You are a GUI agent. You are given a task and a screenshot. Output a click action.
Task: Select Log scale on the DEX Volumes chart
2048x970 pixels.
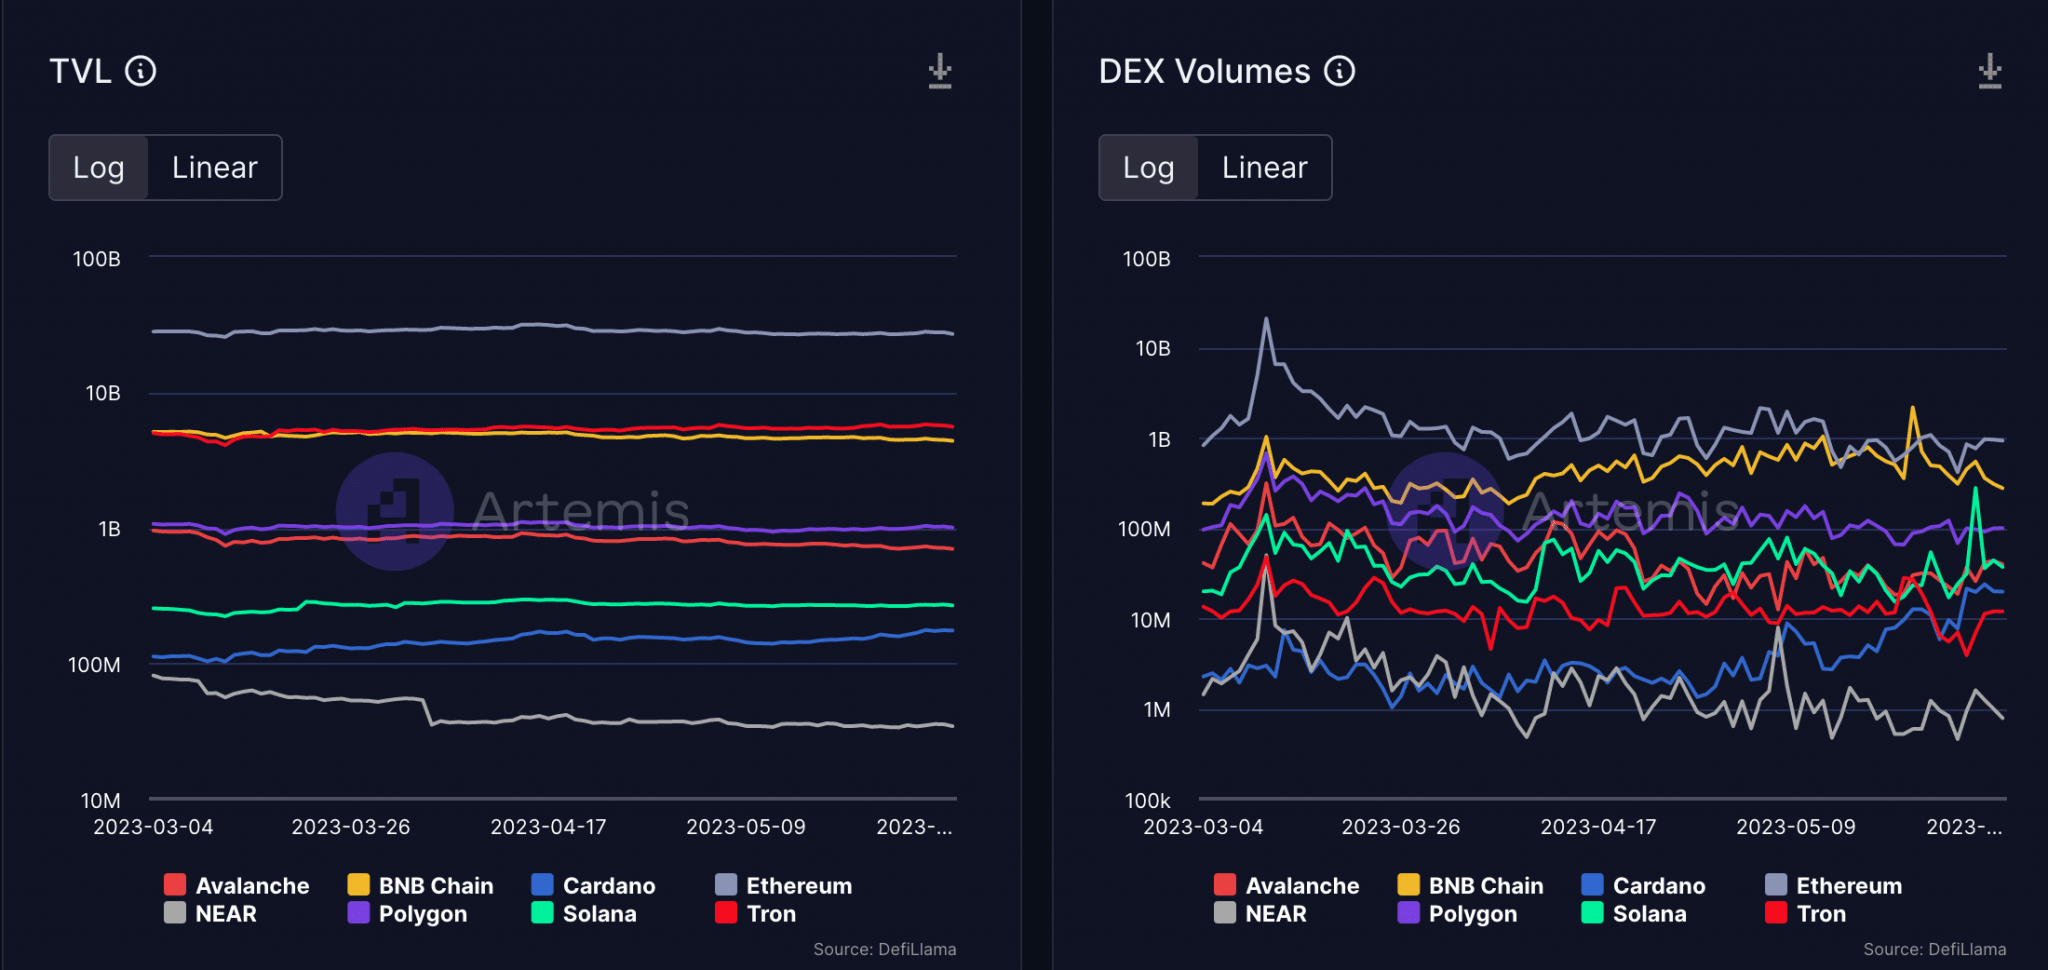click(1147, 167)
